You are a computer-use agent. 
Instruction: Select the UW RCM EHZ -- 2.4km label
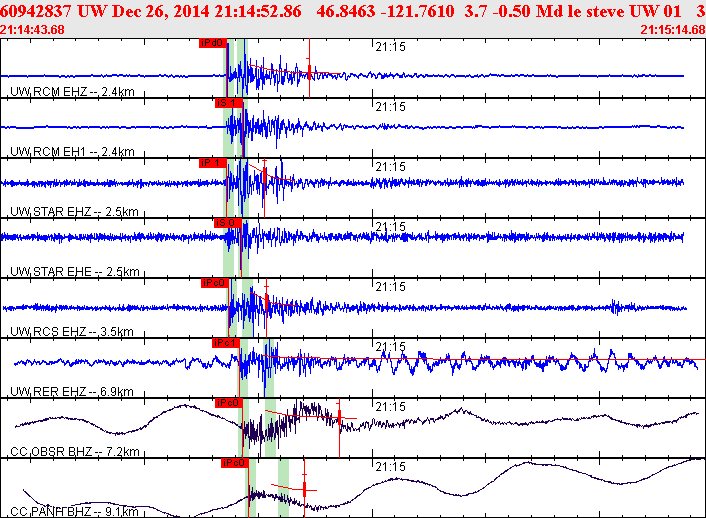(x=72, y=92)
